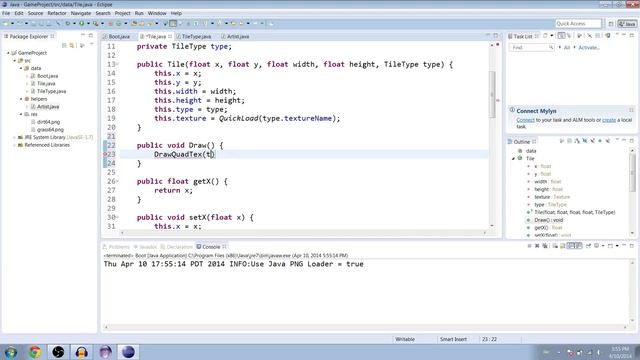Click New Task icon in Task List
The image size is (640, 360).
[545, 36]
